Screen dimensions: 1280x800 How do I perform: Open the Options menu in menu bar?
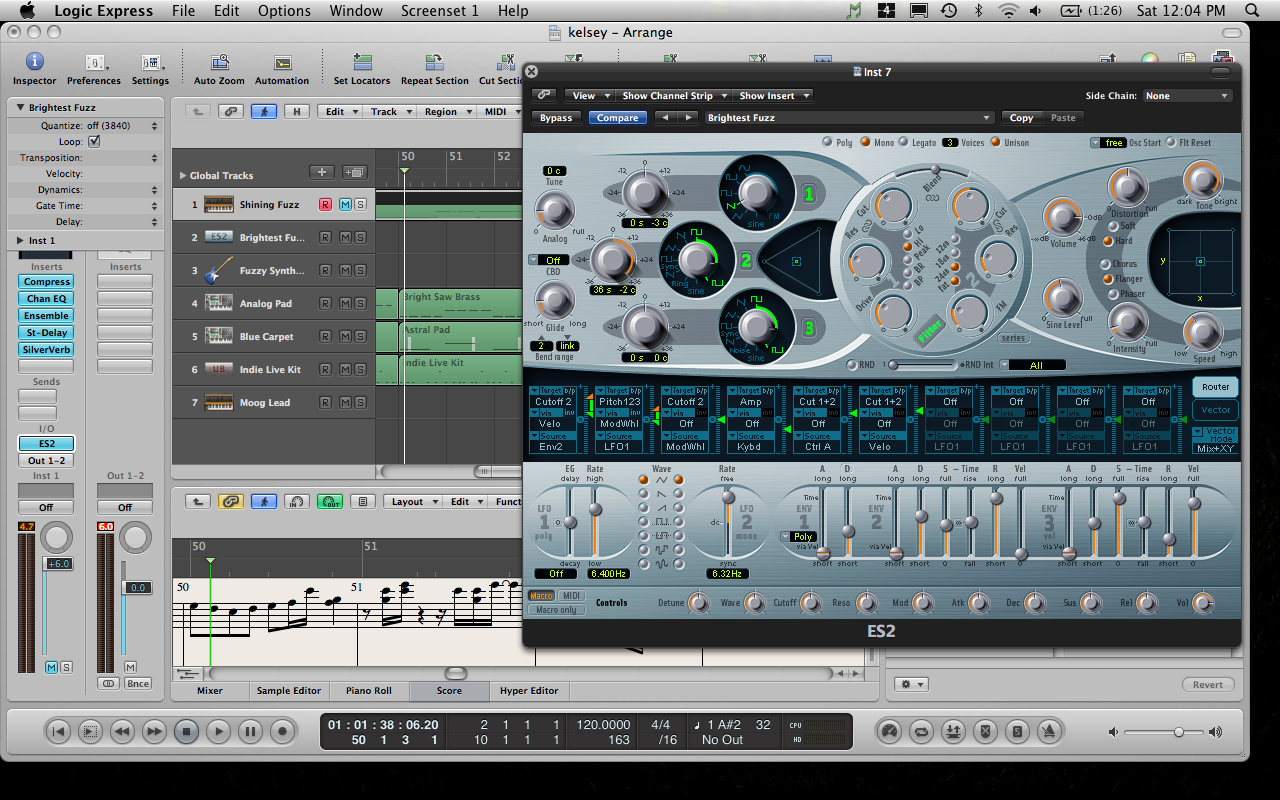tap(284, 11)
